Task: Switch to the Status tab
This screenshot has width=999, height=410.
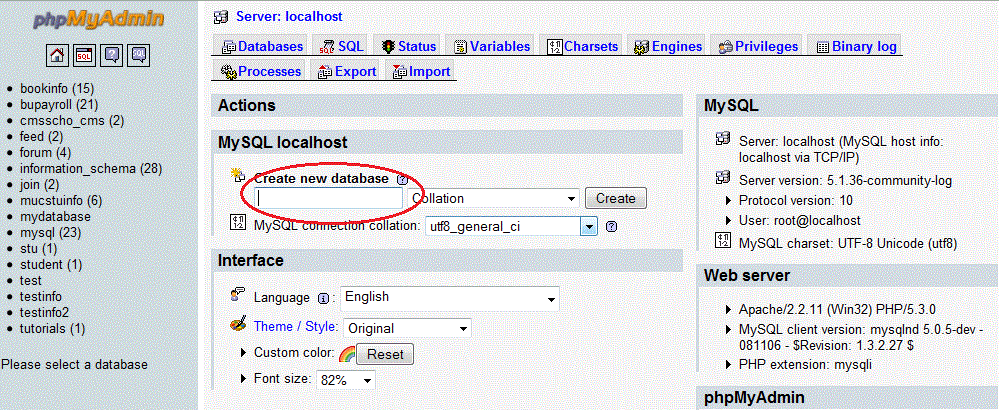Action: (409, 46)
